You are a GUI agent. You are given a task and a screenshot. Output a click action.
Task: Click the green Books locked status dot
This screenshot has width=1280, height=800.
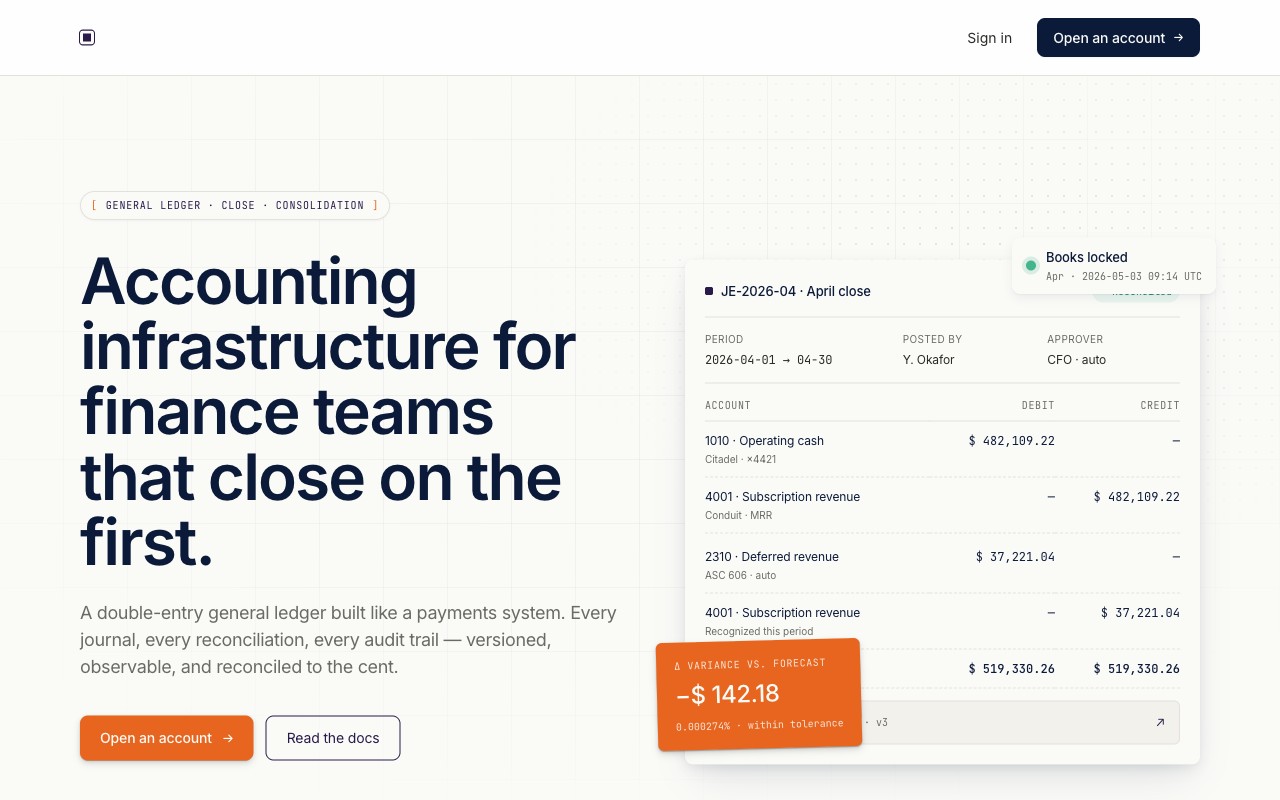(1031, 266)
